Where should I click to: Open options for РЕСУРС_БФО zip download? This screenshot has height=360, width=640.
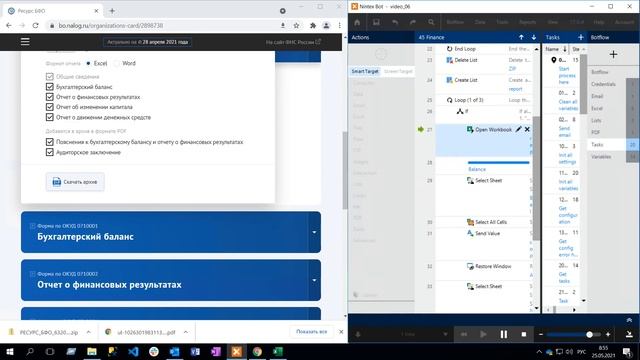pos(89,332)
